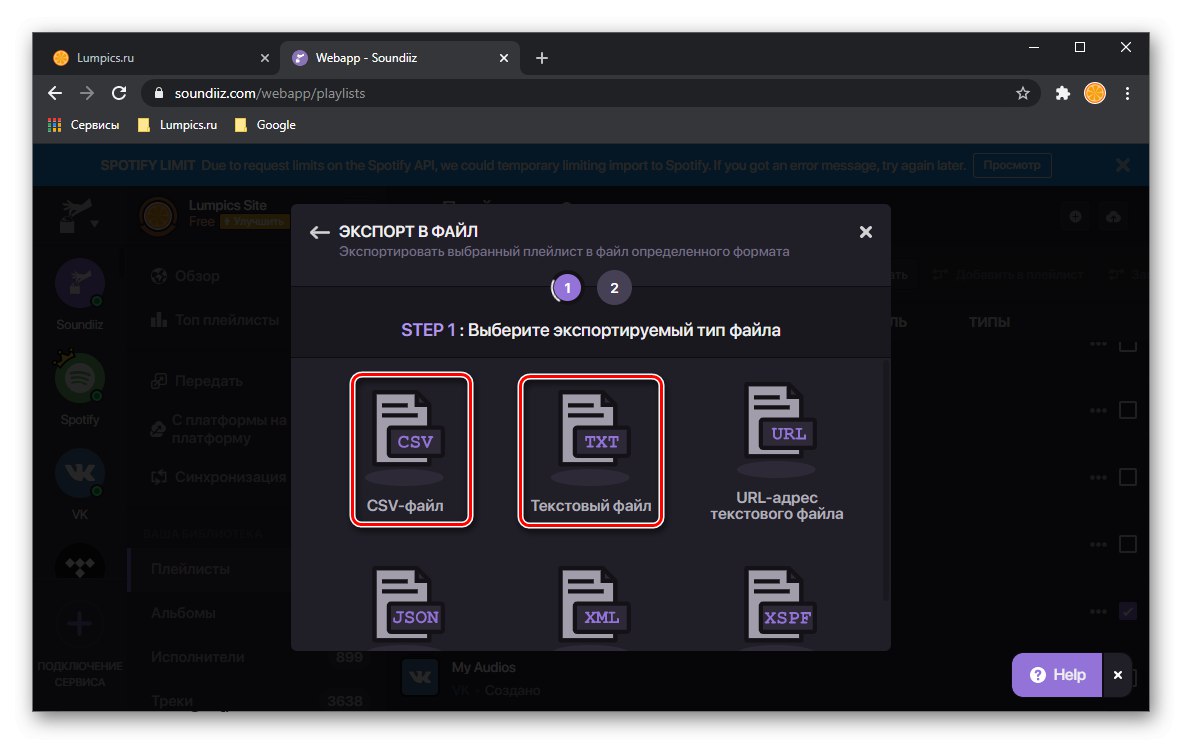Click the site lock icon in address bar
1182x744 pixels.
point(158,93)
